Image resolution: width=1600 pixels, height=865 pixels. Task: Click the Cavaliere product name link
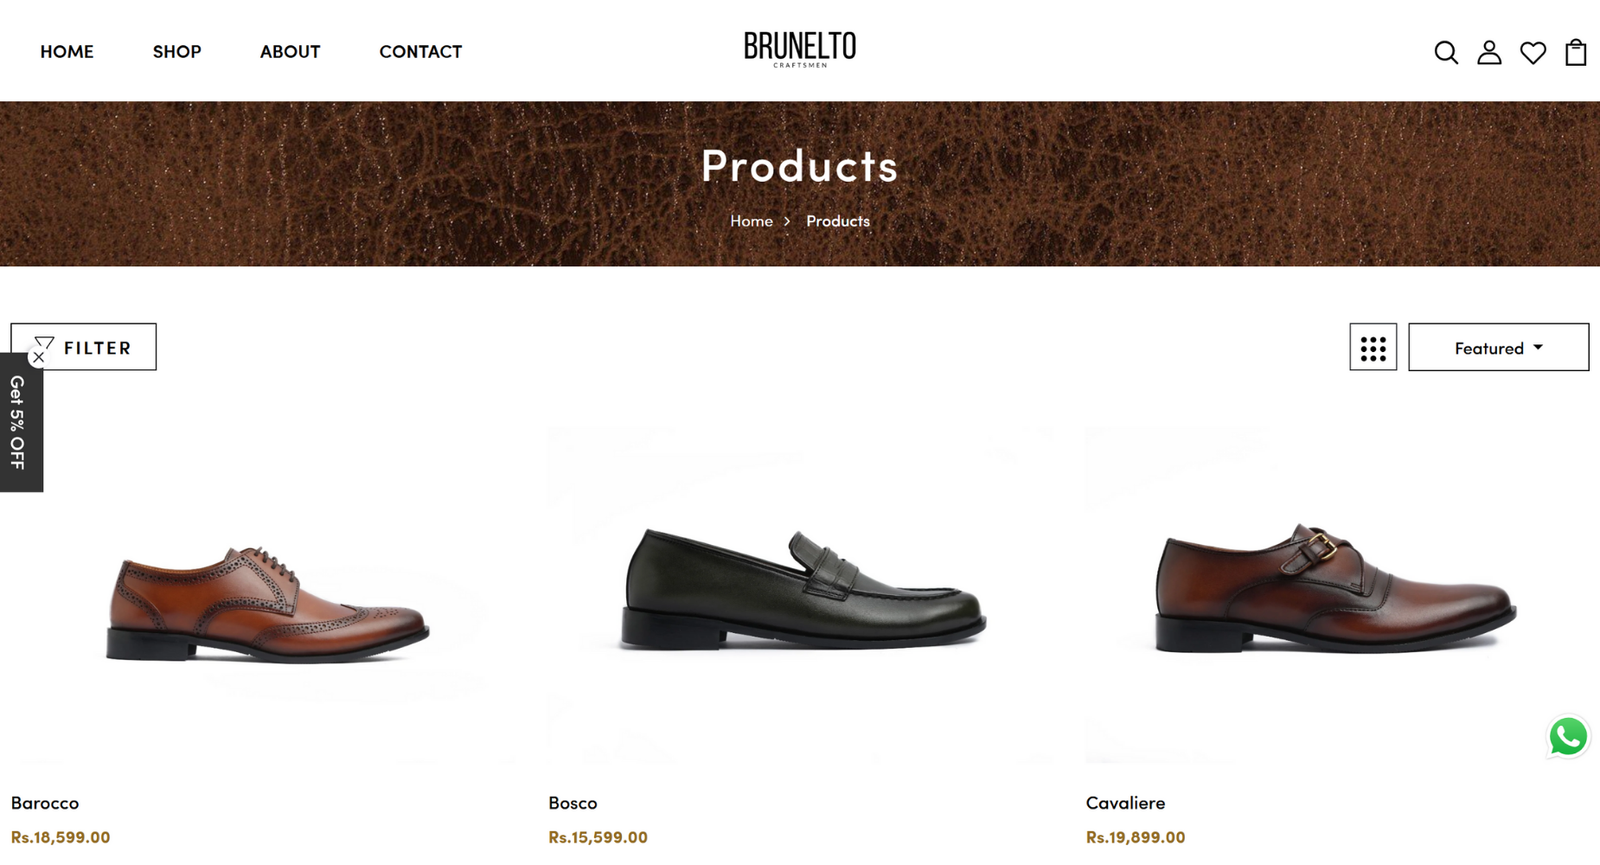[1125, 803]
